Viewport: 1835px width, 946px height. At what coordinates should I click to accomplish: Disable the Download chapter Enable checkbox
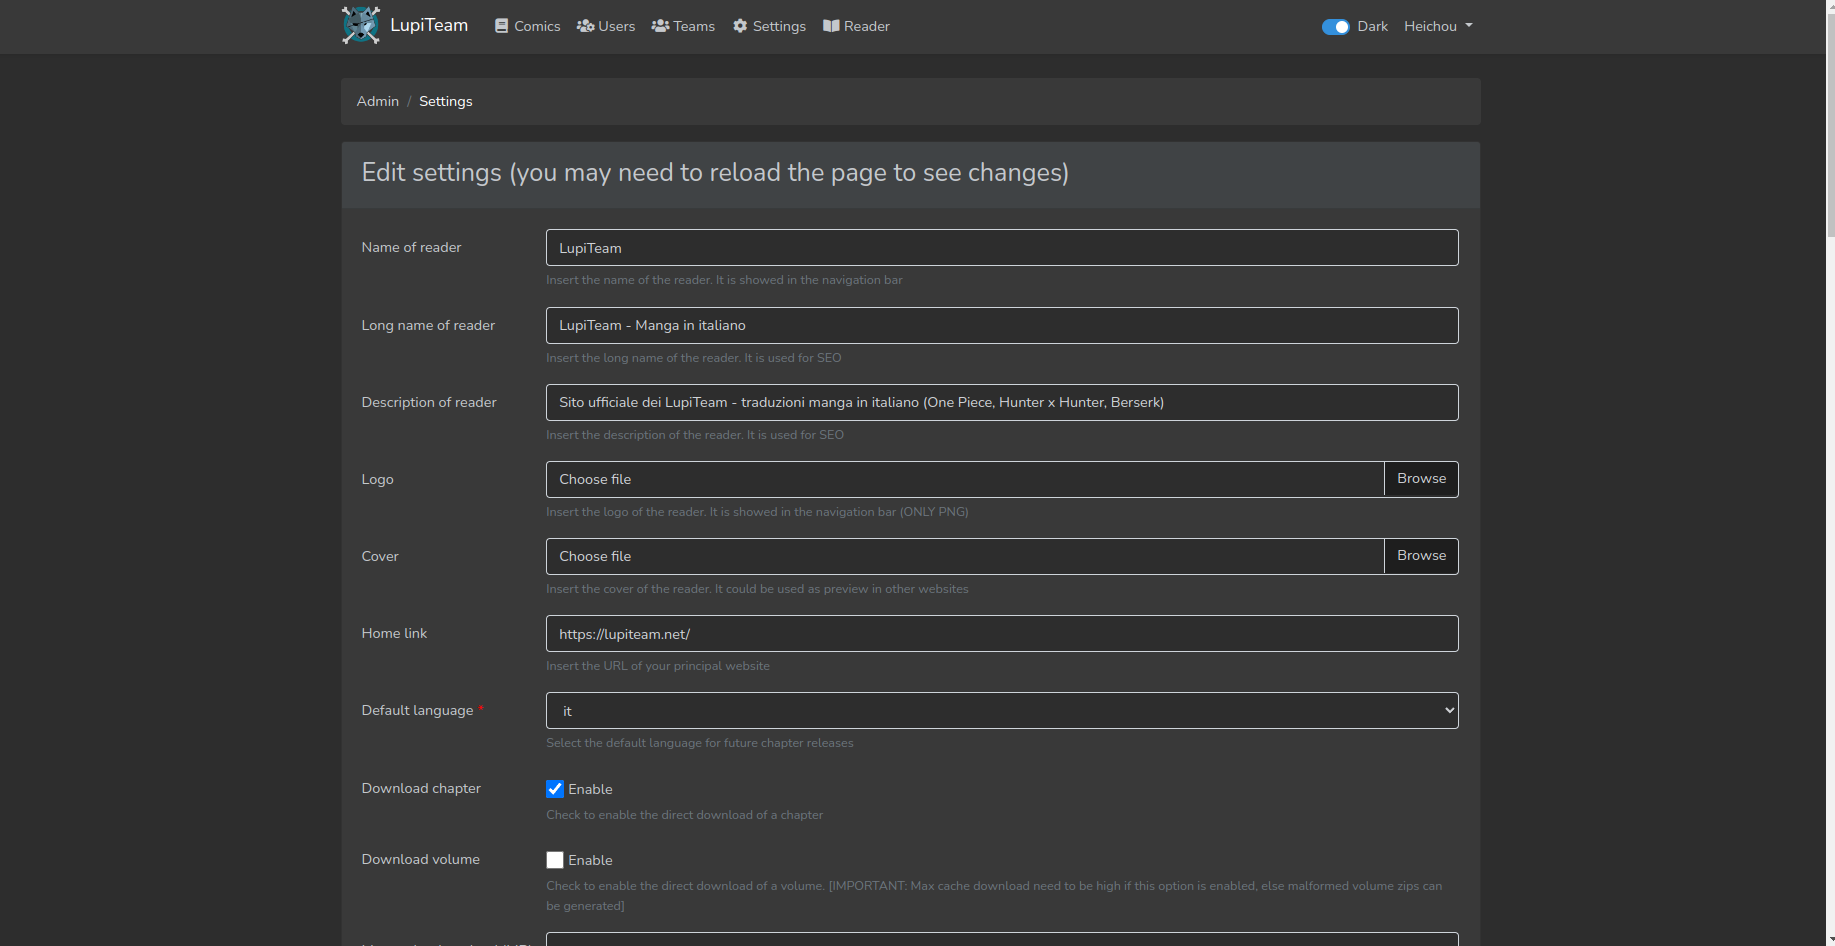click(x=555, y=789)
